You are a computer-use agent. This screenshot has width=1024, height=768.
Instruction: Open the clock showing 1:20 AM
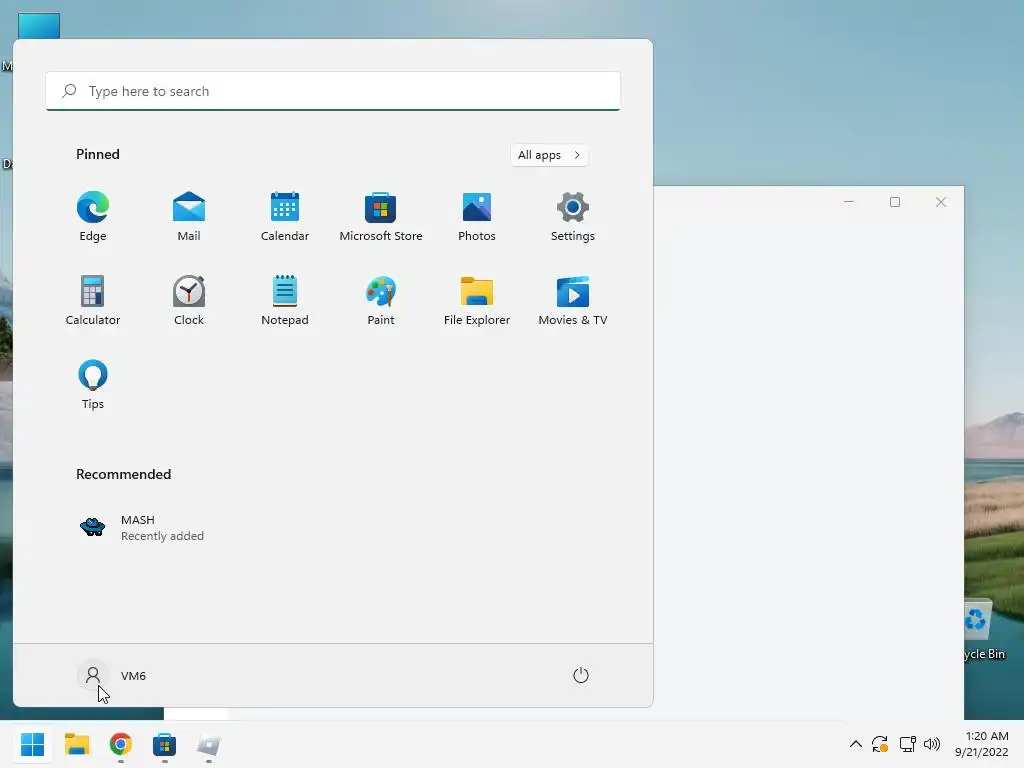click(982, 744)
